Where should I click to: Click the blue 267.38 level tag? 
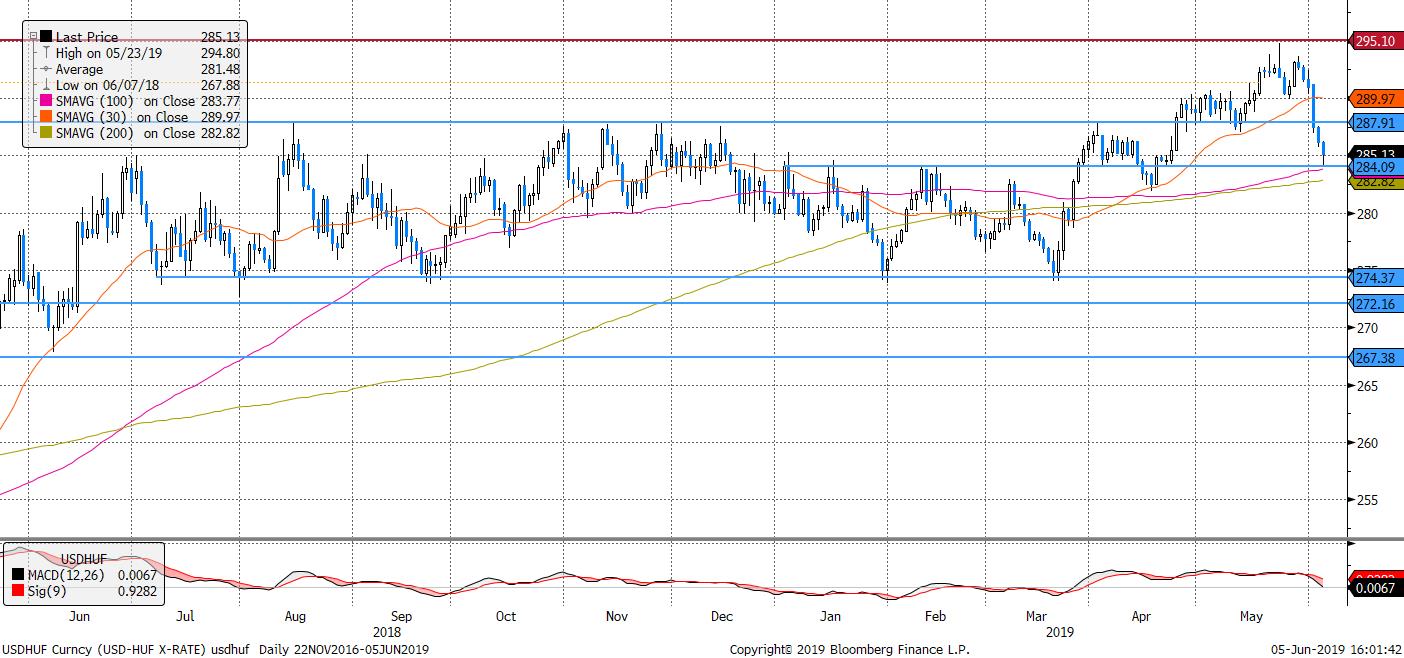coord(1375,358)
